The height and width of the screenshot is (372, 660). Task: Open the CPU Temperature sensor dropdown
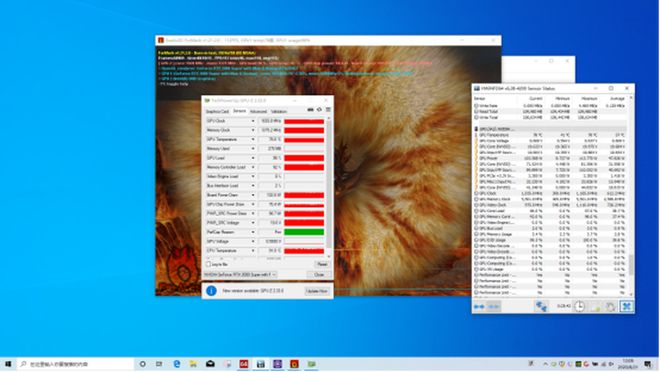coord(253,250)
